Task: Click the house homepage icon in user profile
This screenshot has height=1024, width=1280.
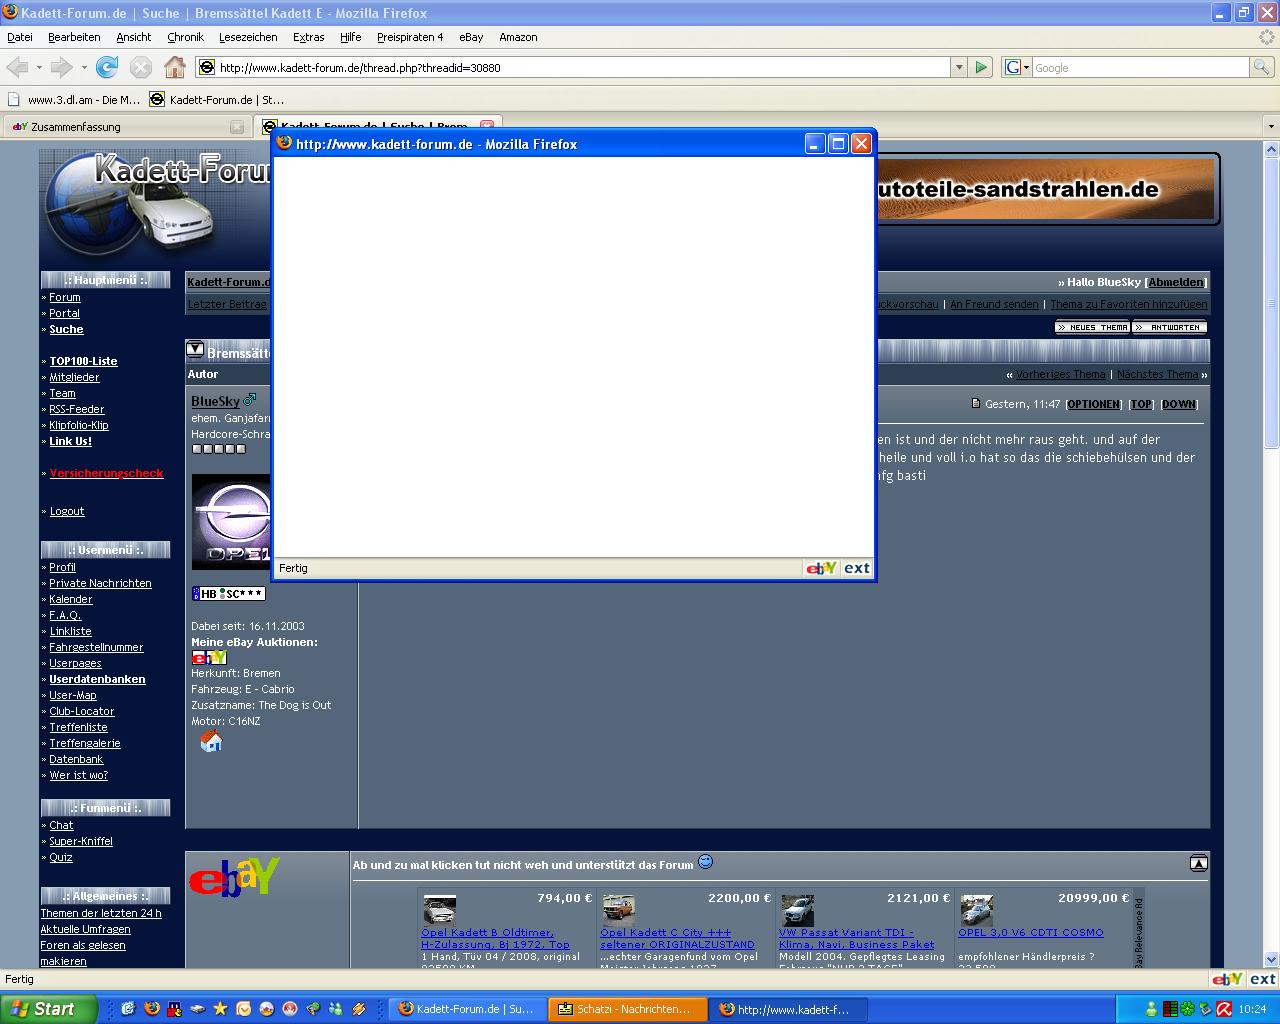Action: pyautogui.click(x=211, y=741)
